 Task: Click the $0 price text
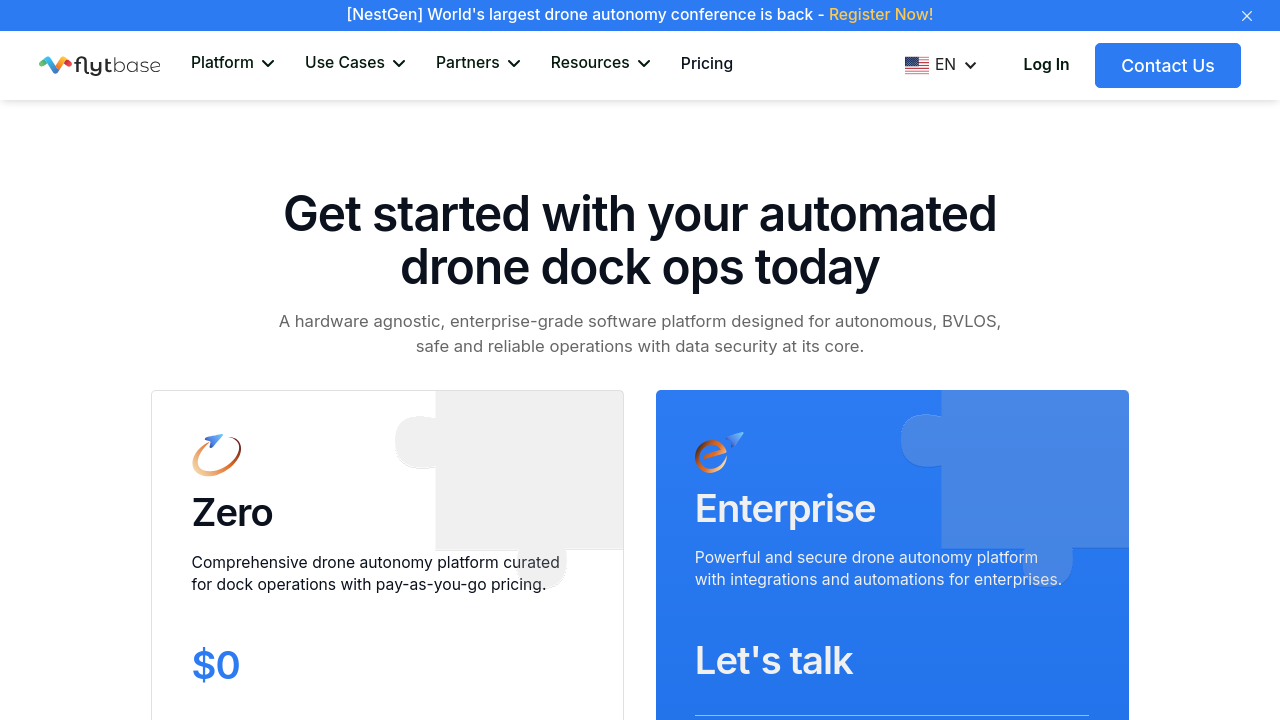click(x=216, y=665)
